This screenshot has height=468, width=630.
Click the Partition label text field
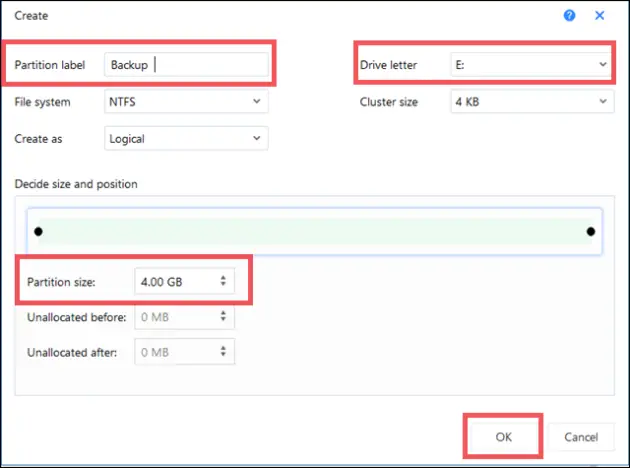pos(186,65)
